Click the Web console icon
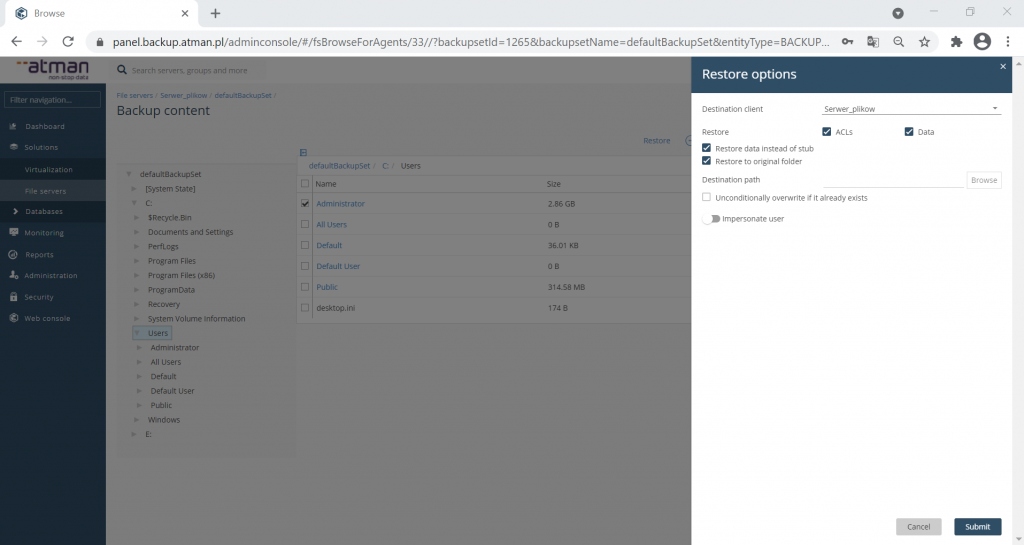The image size is (1024, 545). pos(13,318)
